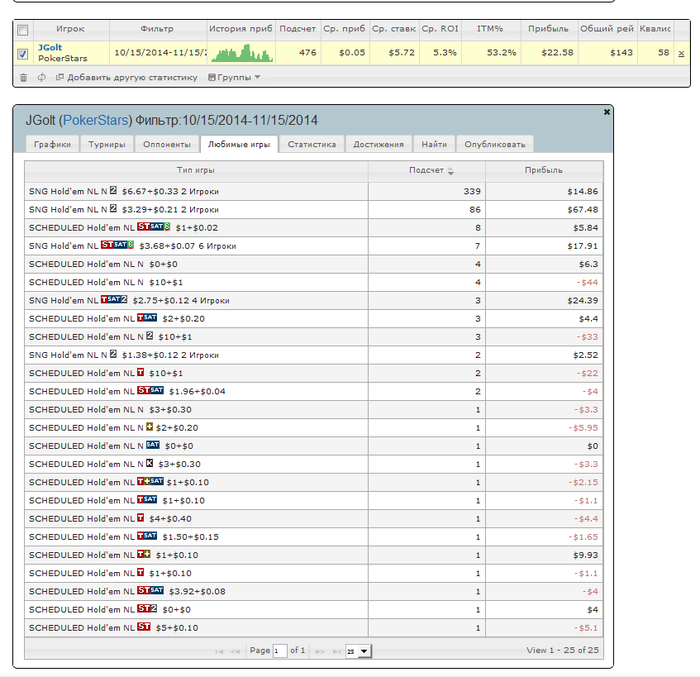Click T SAT icon in $1.50+$0.15 row
This screenshot has width=700, height=677.
tap(147, 536)
